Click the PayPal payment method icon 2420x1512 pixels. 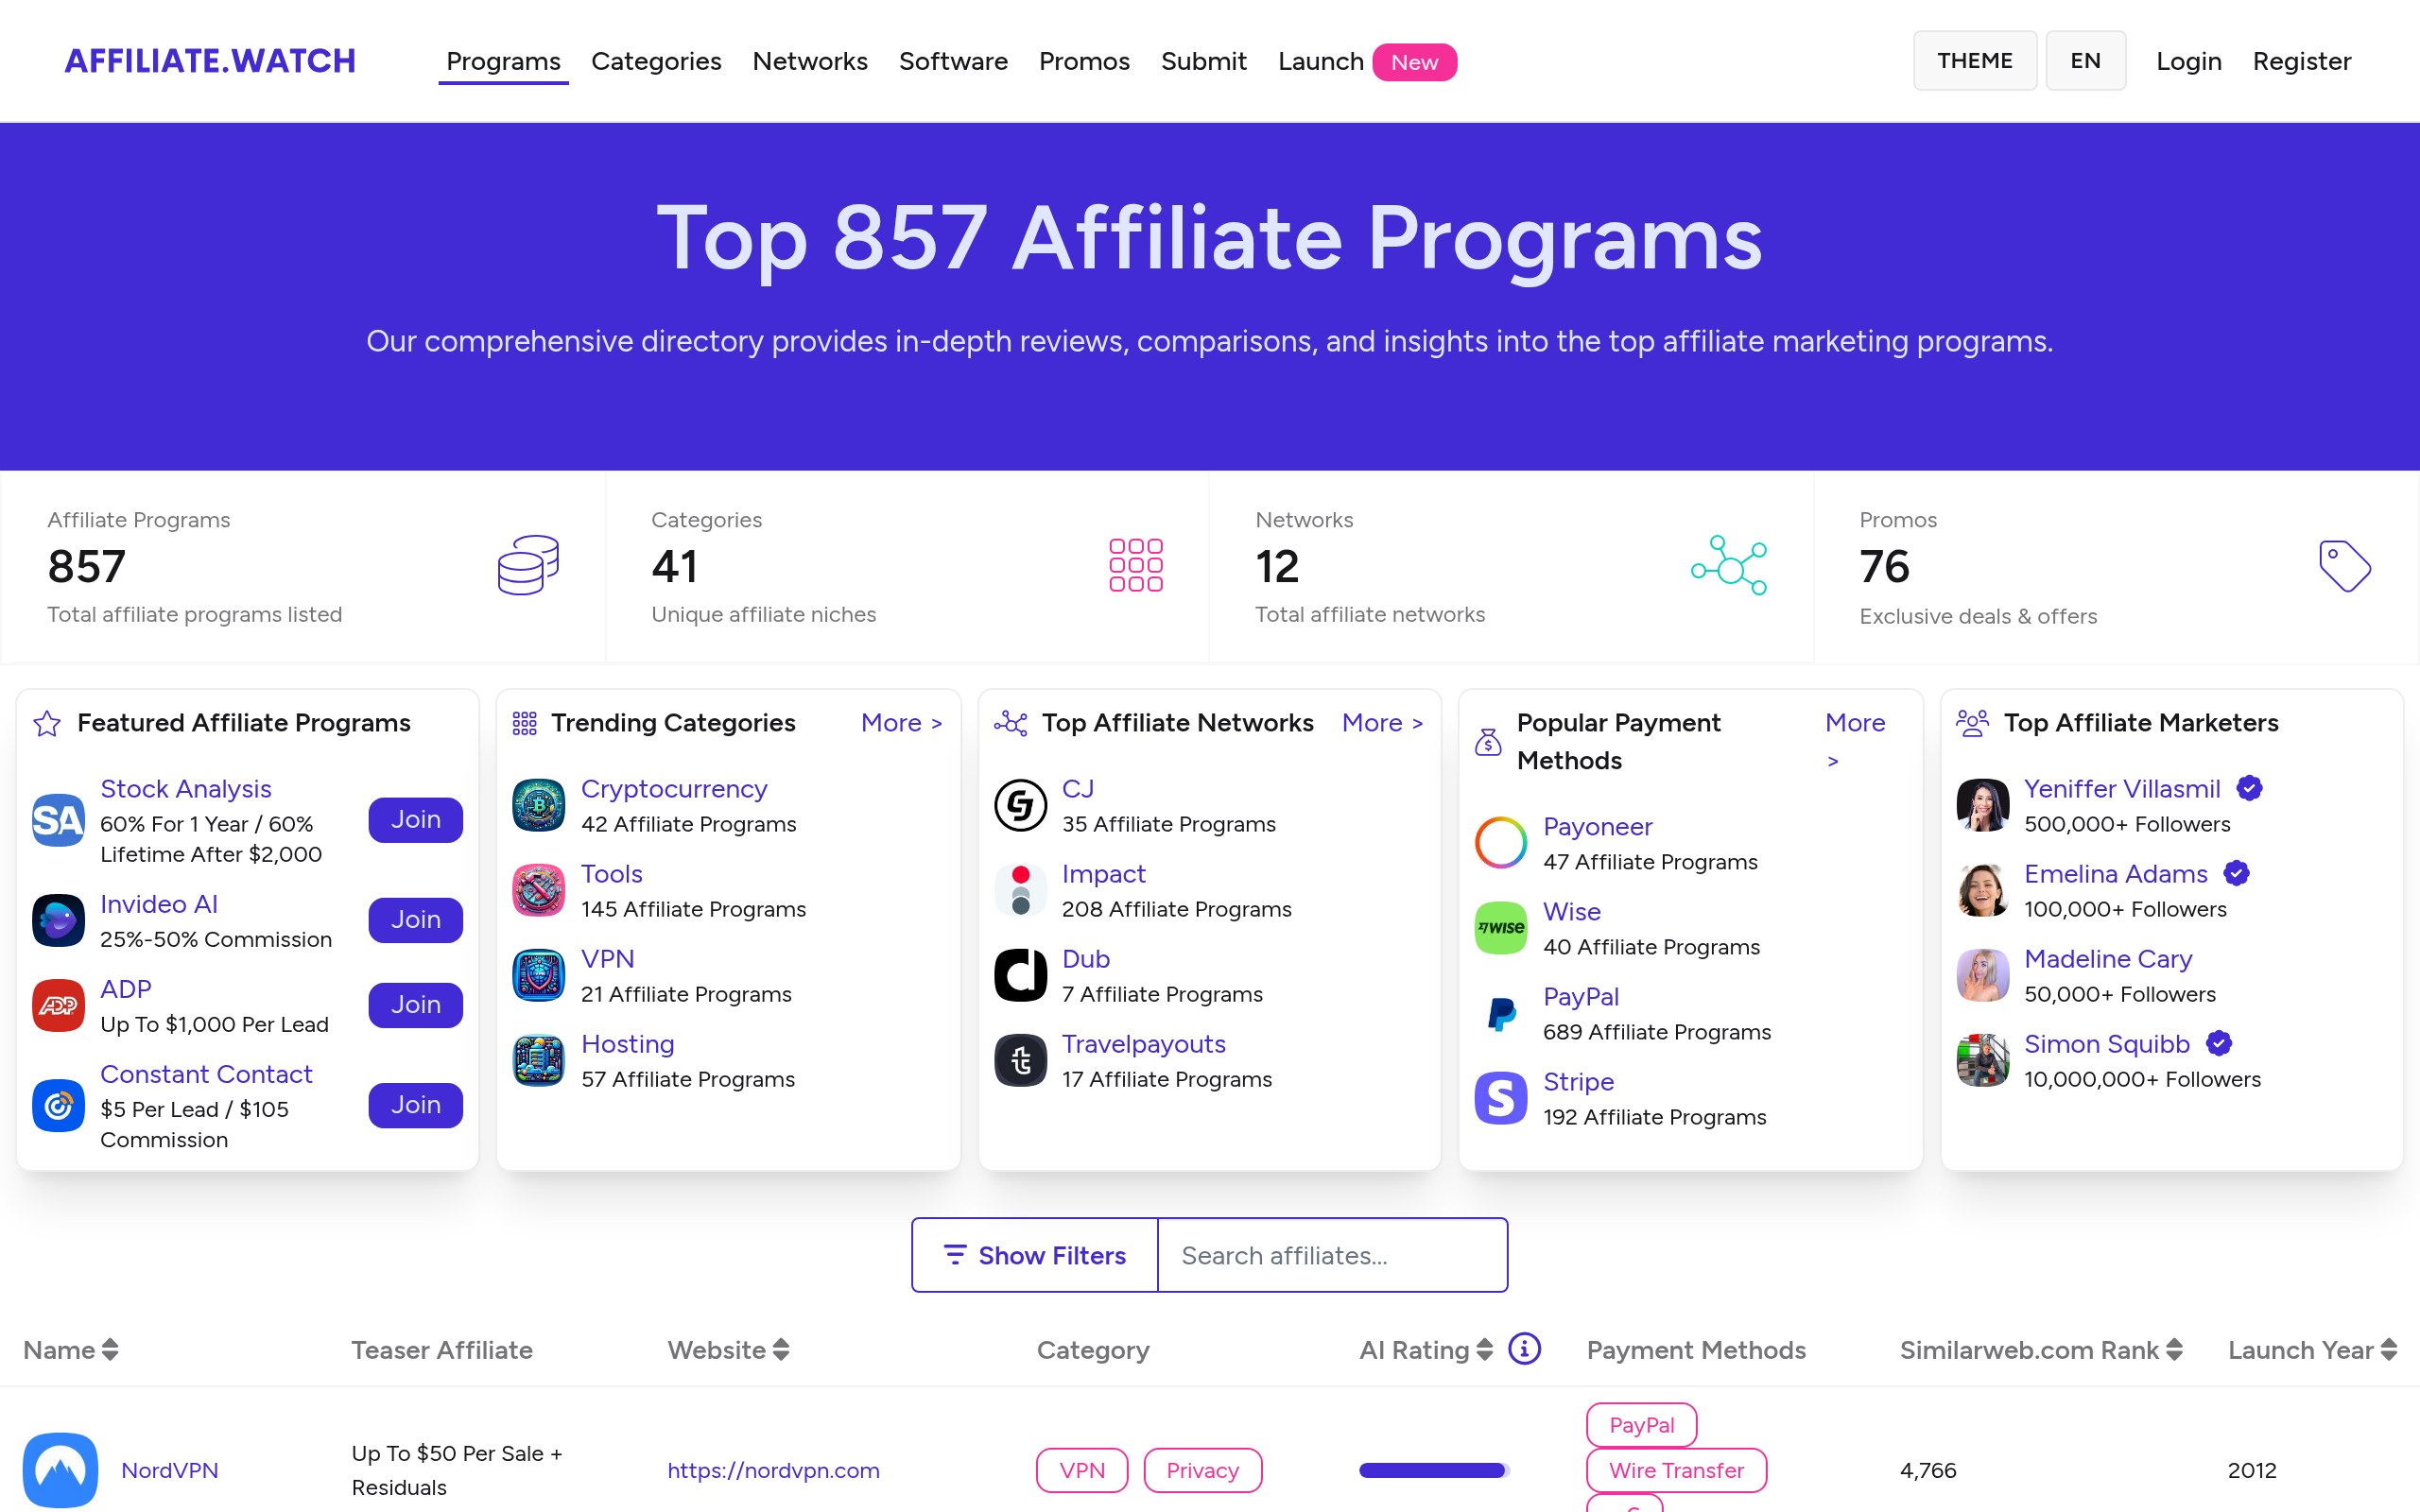coord(1500,1013)
